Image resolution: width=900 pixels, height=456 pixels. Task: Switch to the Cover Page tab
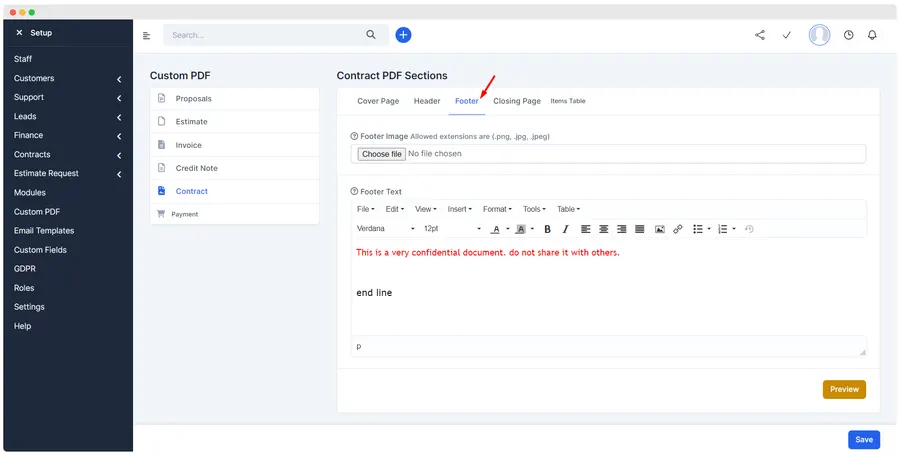point(378,101)
